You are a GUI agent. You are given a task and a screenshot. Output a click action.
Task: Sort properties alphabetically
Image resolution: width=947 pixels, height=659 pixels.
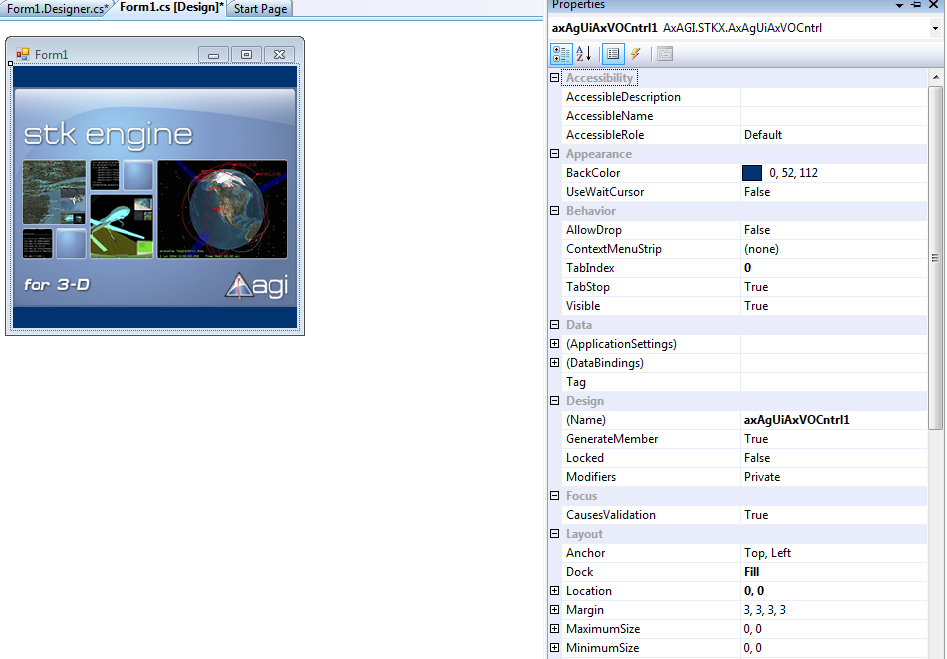584,54
